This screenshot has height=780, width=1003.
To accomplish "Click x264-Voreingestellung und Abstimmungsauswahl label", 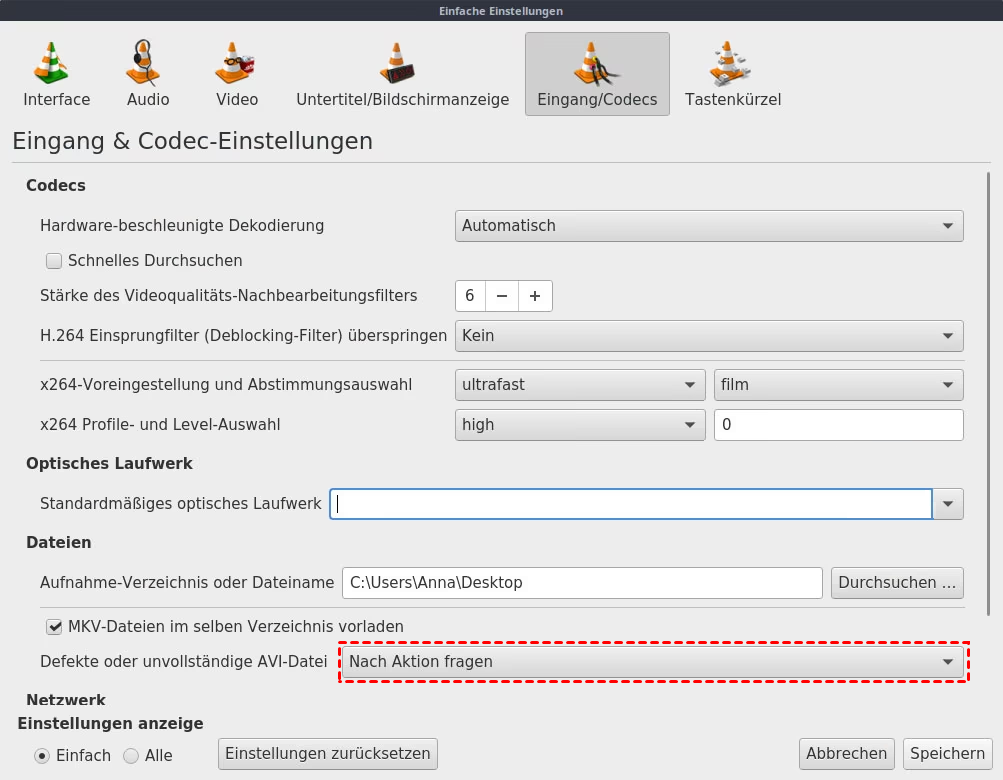I will tap(226, 385).
